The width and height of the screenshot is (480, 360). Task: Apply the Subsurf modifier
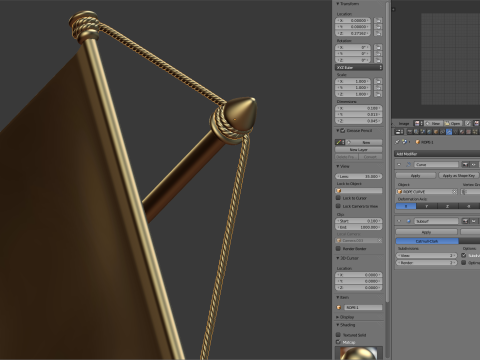point(426,232)
